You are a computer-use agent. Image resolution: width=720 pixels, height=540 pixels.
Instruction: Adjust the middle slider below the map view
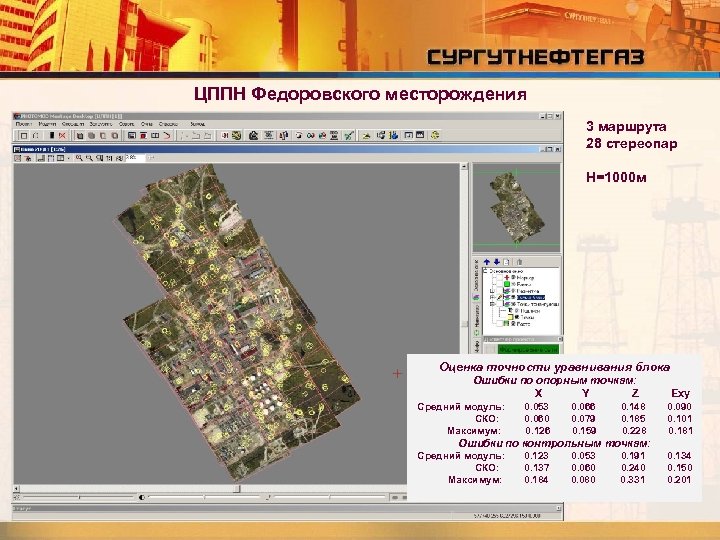[204, 497]
